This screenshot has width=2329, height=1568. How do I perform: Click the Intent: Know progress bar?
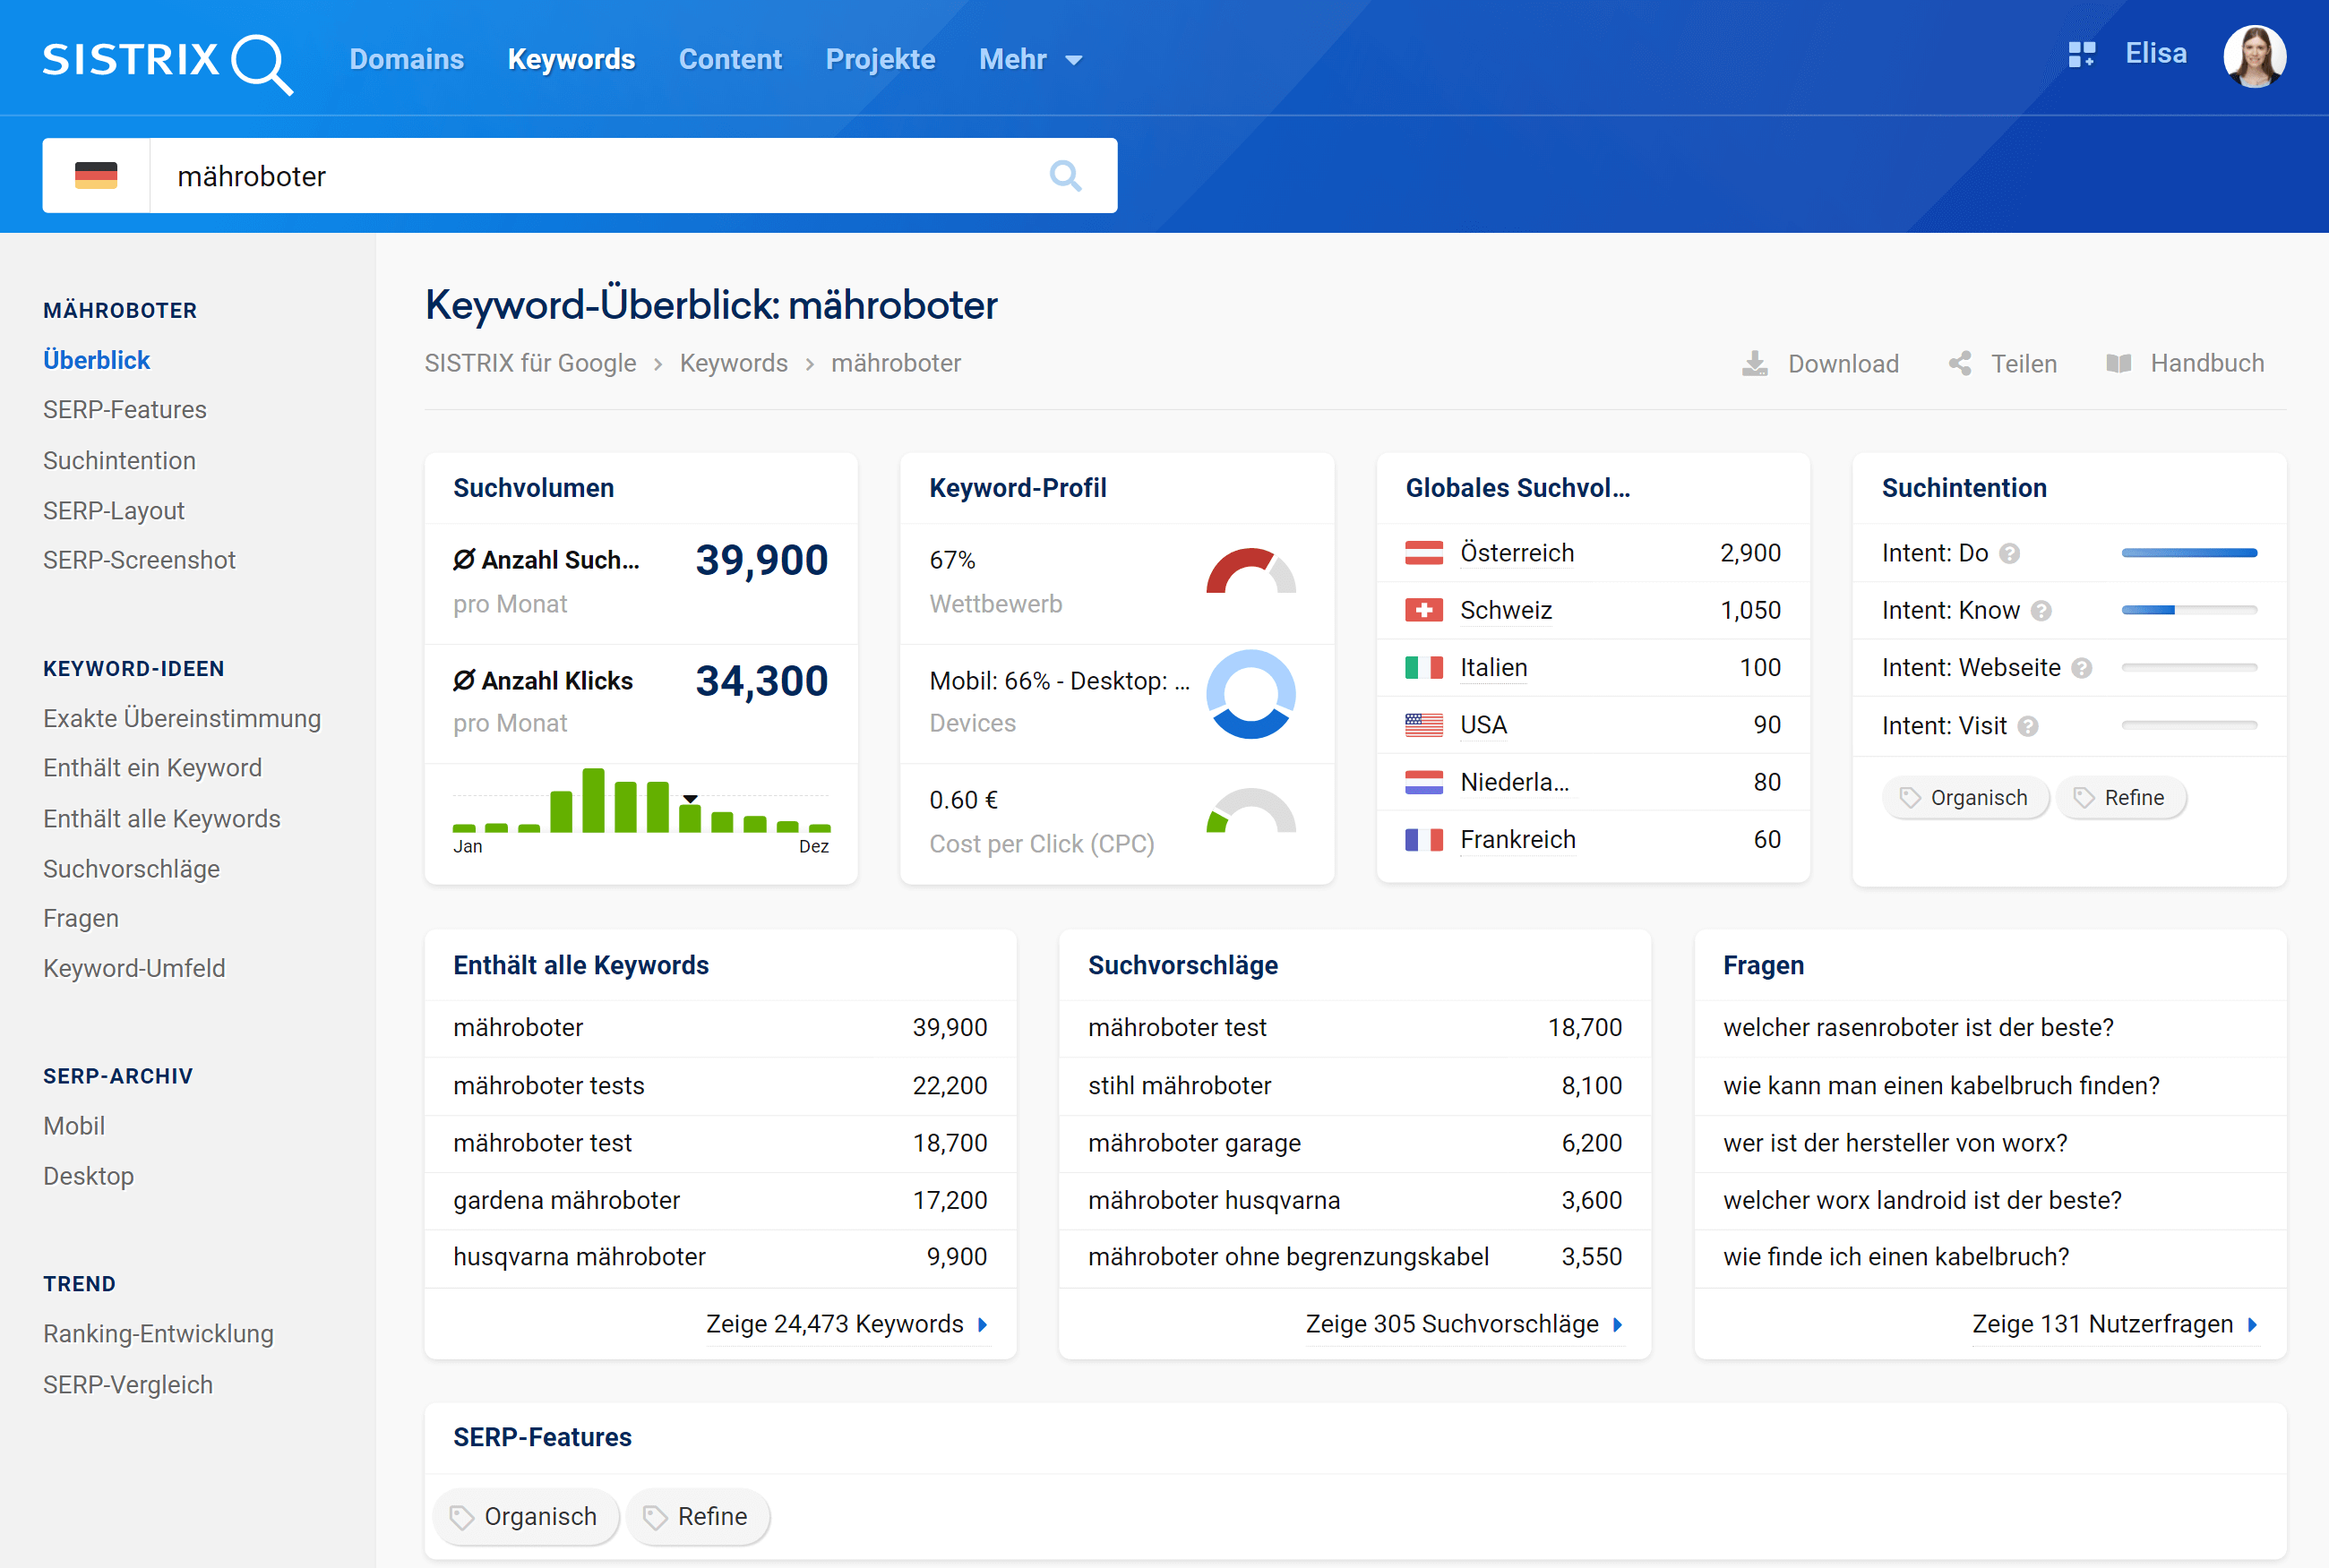(x=2188, y=610)
